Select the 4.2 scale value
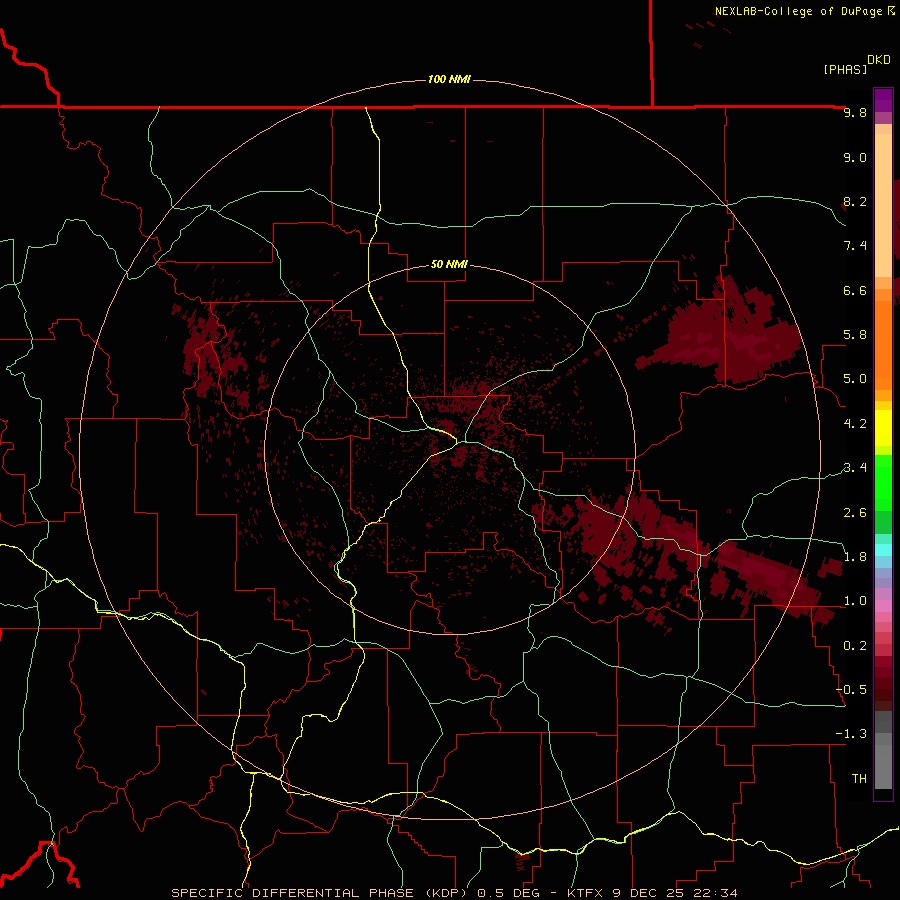Image resolution: width=900 pixels, height=900 pixels. pos(855,424)
